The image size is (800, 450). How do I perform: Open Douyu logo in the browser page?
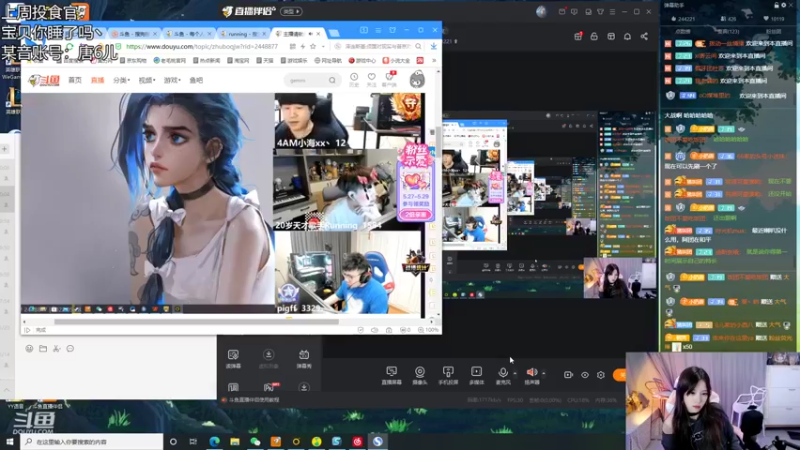click(44, 80)
